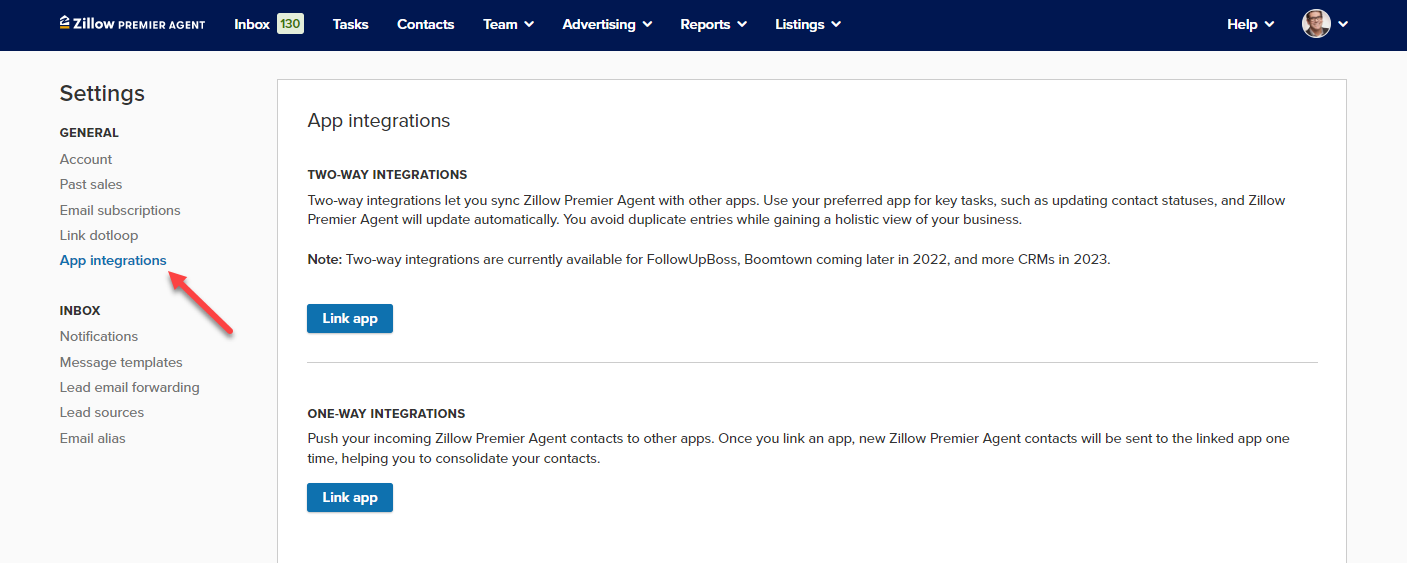Image resolution: width=1407 pixels, height=563 pixels.
Task: Click Link app under One-Way Integrations
Action: tap(350, 498)
